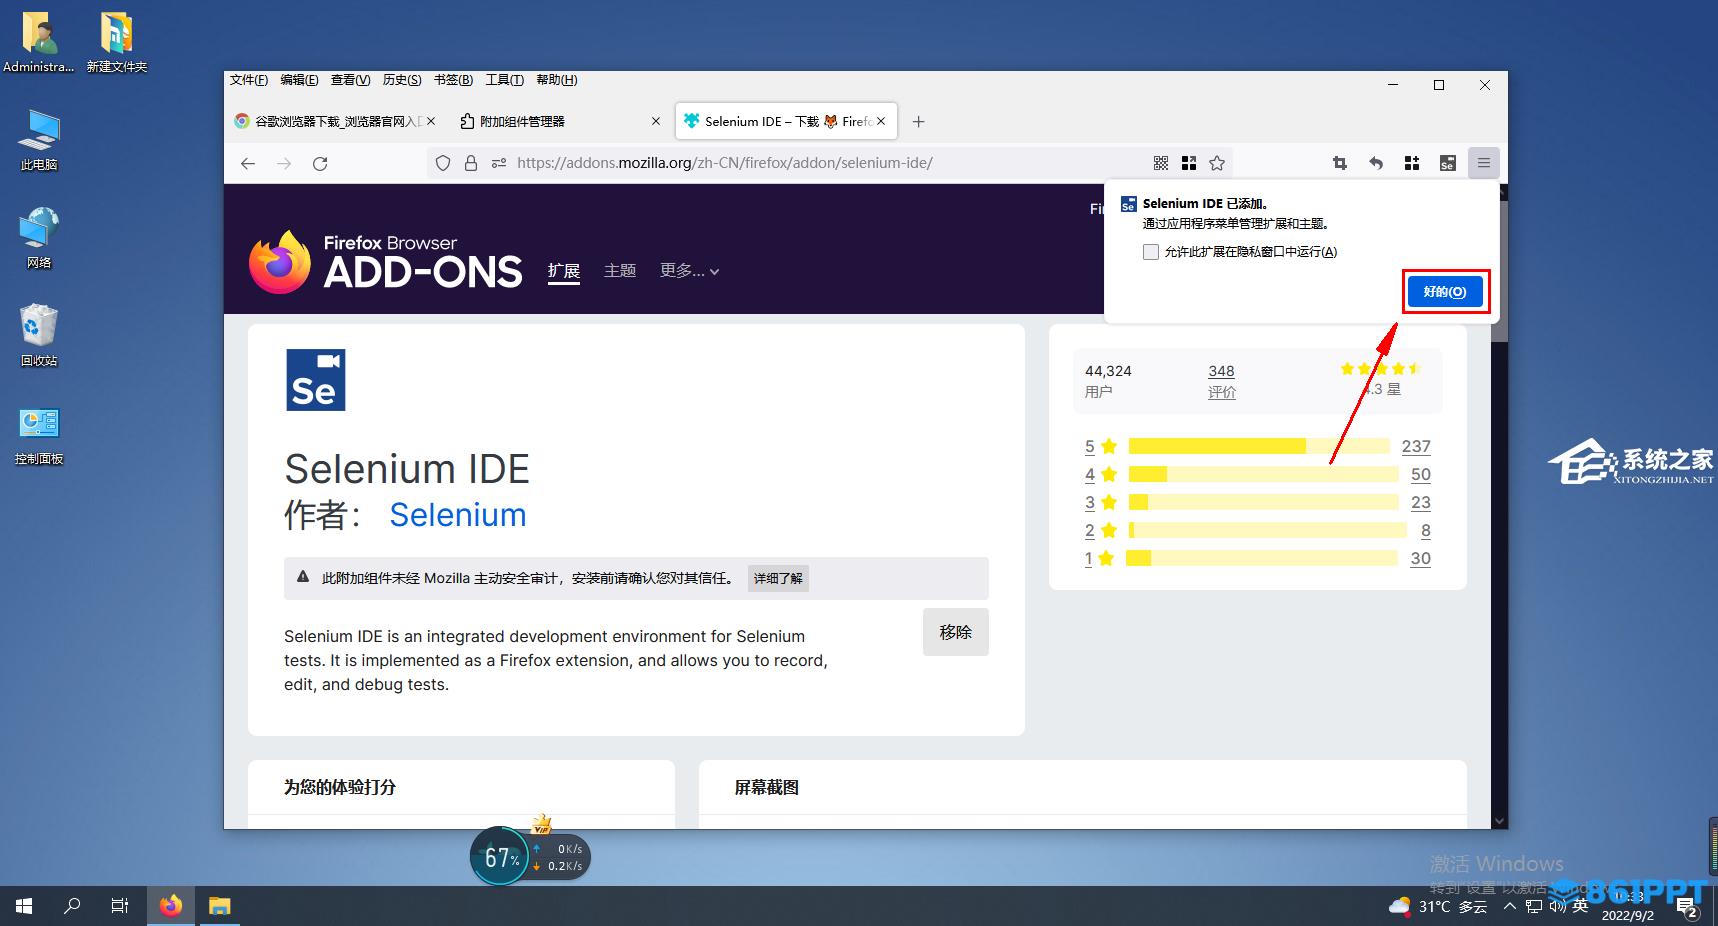
Task: Open Task View on the taskbar
Action: (x=120, y=906)
